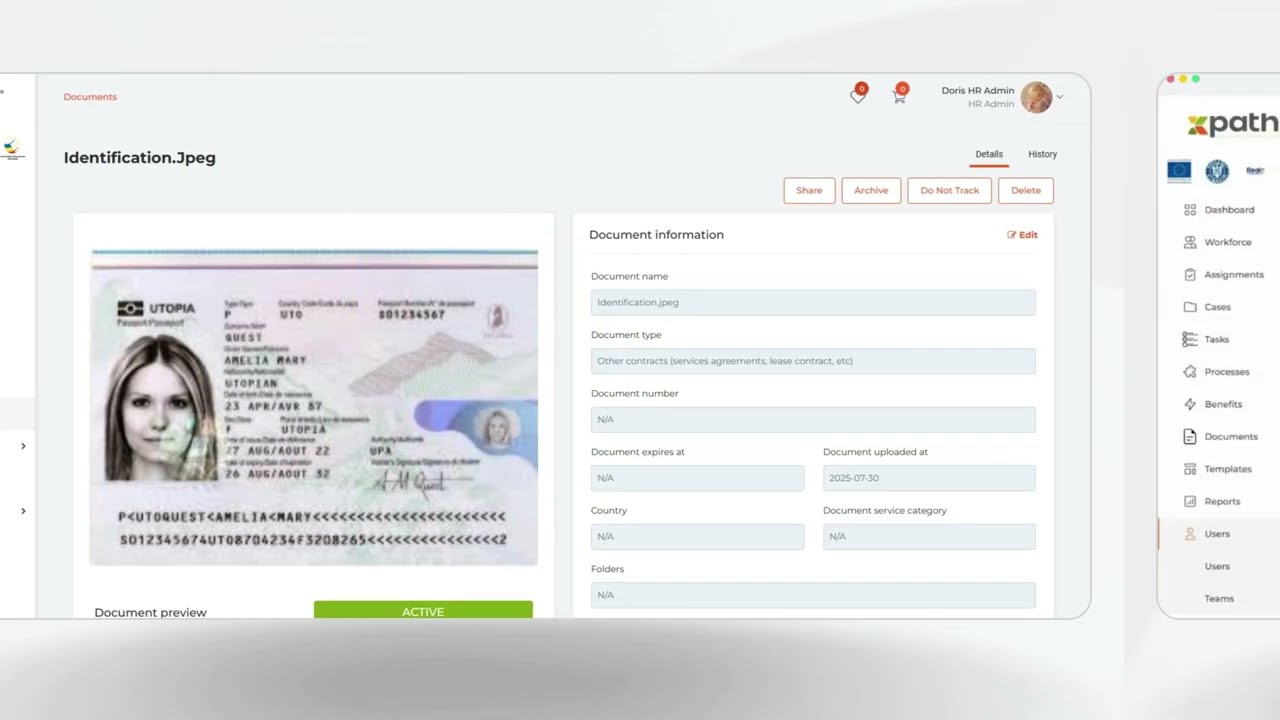Viewport: 1280px width, 720px height.
Task: Open Cases in xpath sidebar
Action: 1217,307
